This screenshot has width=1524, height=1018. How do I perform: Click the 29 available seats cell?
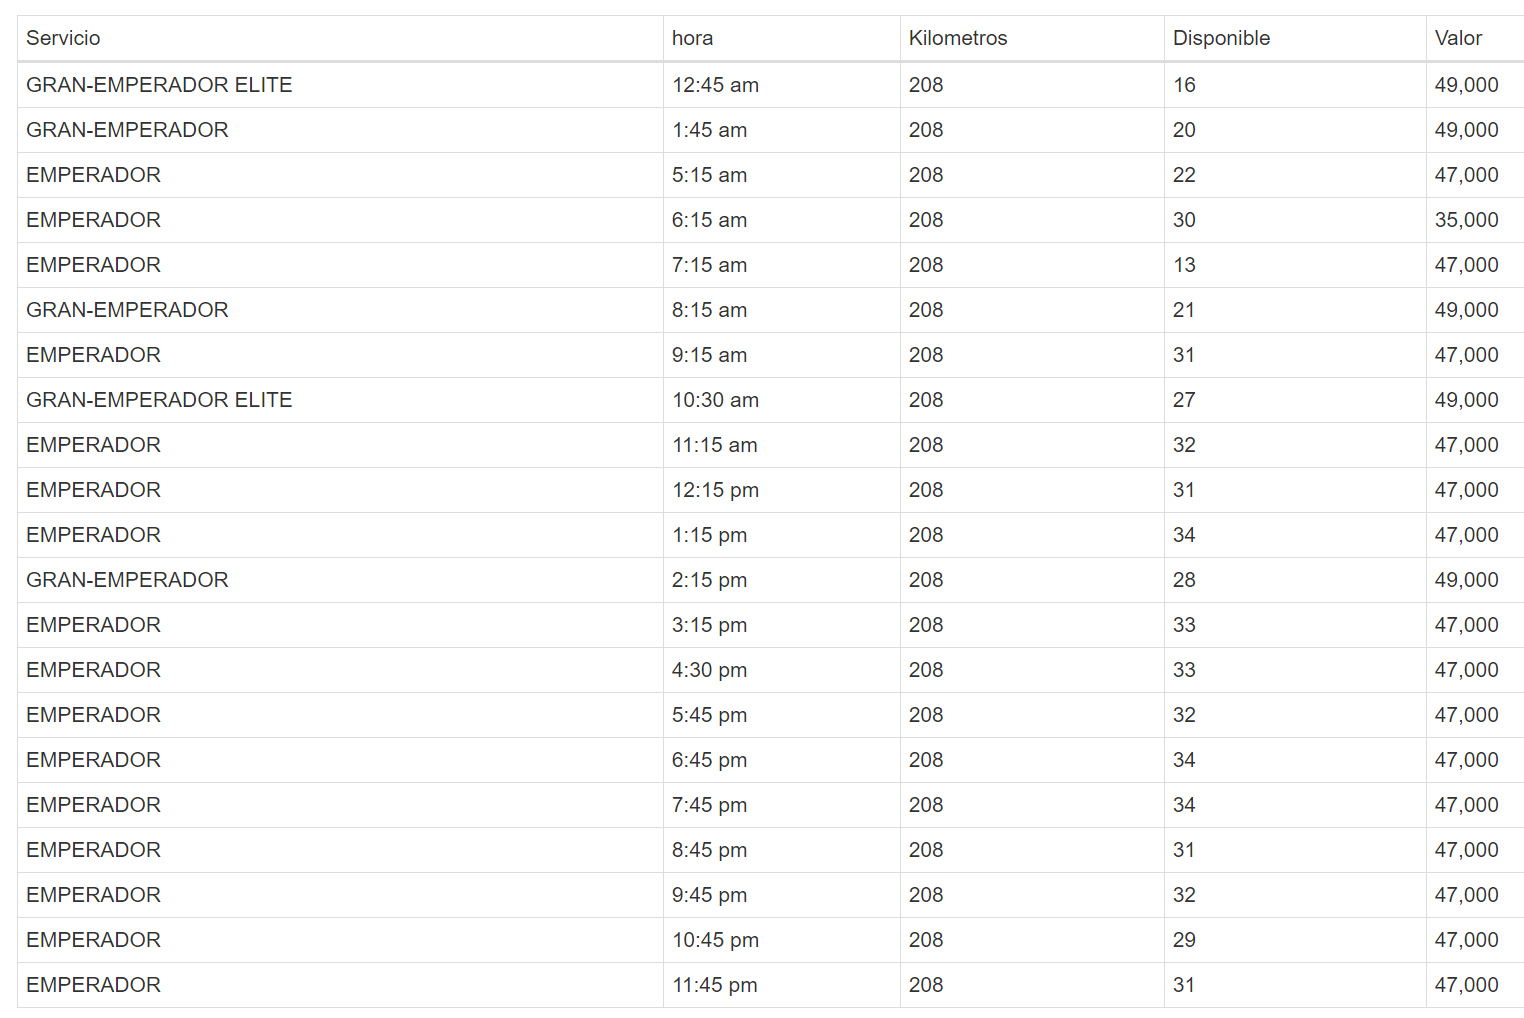point(1184,940)
